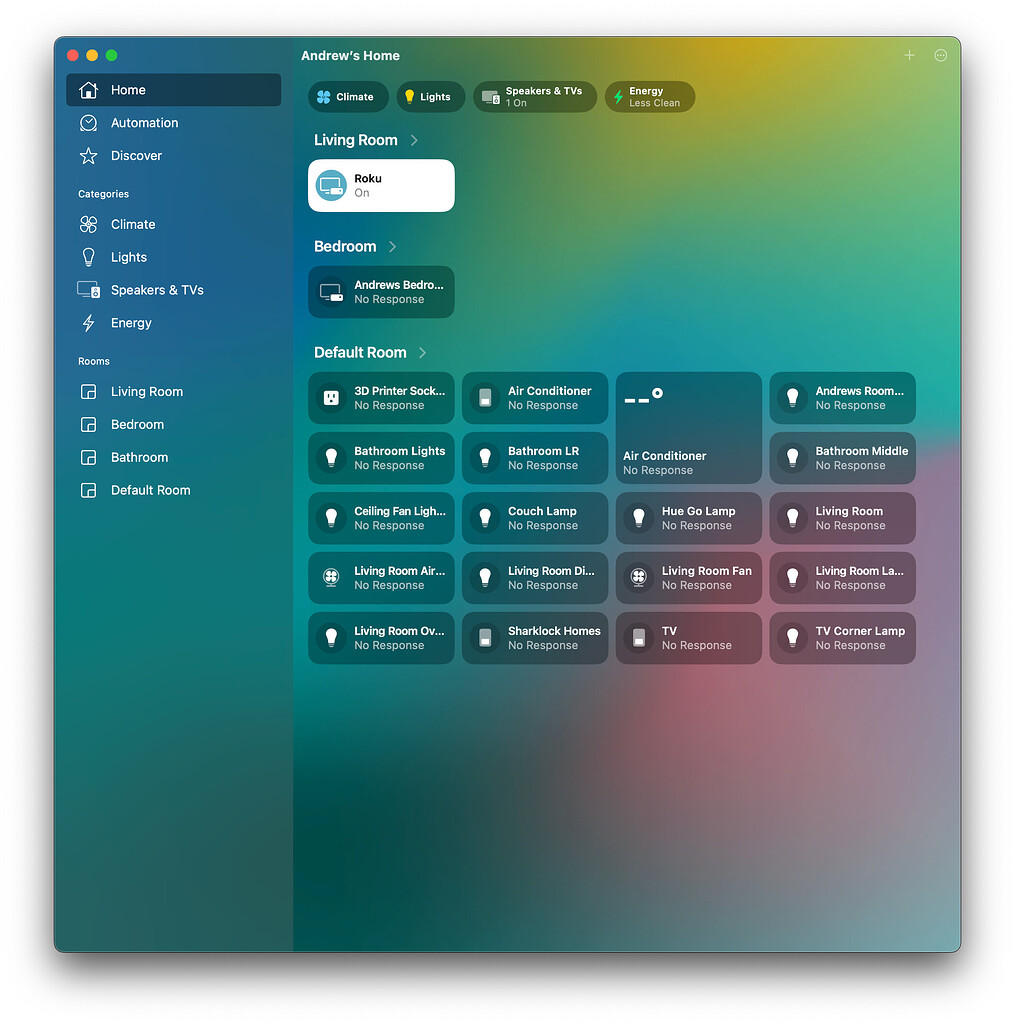Click the TV Corner Lamp bulb icon

pyautogui.click(x=792, y=637)
